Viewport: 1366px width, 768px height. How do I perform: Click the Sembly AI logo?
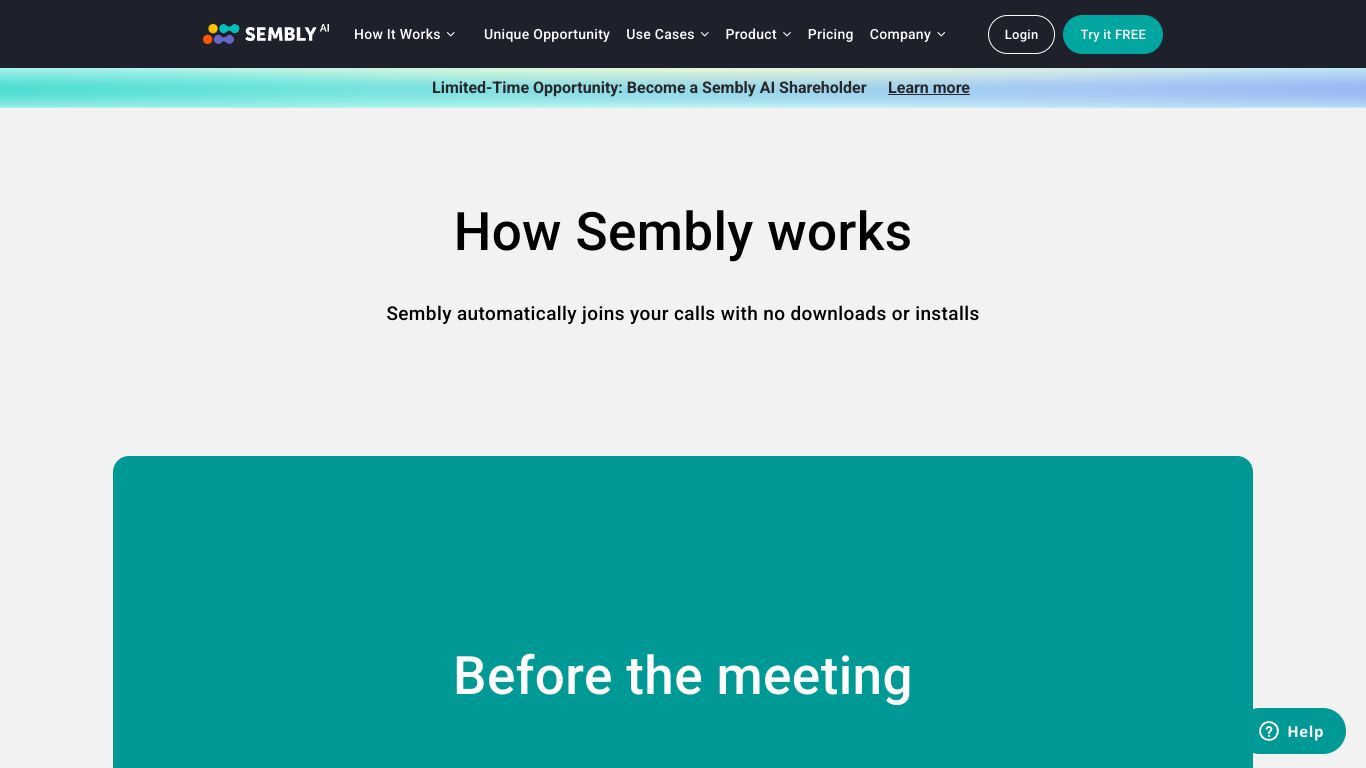(x=266, y=34)
